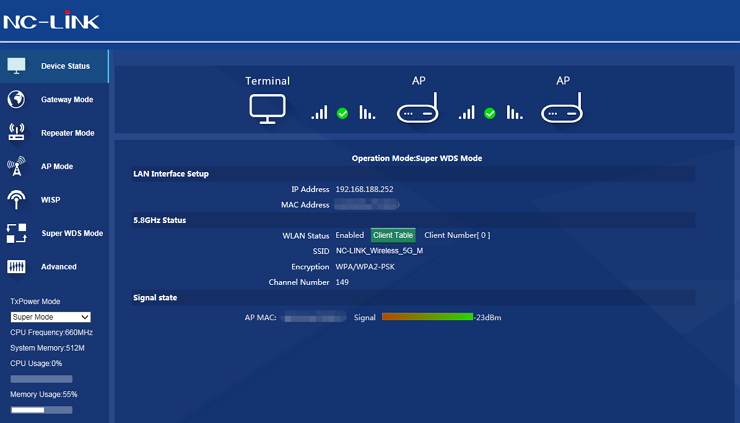Screen dimensions: 740x423
Task: Open the TxPower Mode dropdown
Action: pyautogui.click(x=50, y=317)
